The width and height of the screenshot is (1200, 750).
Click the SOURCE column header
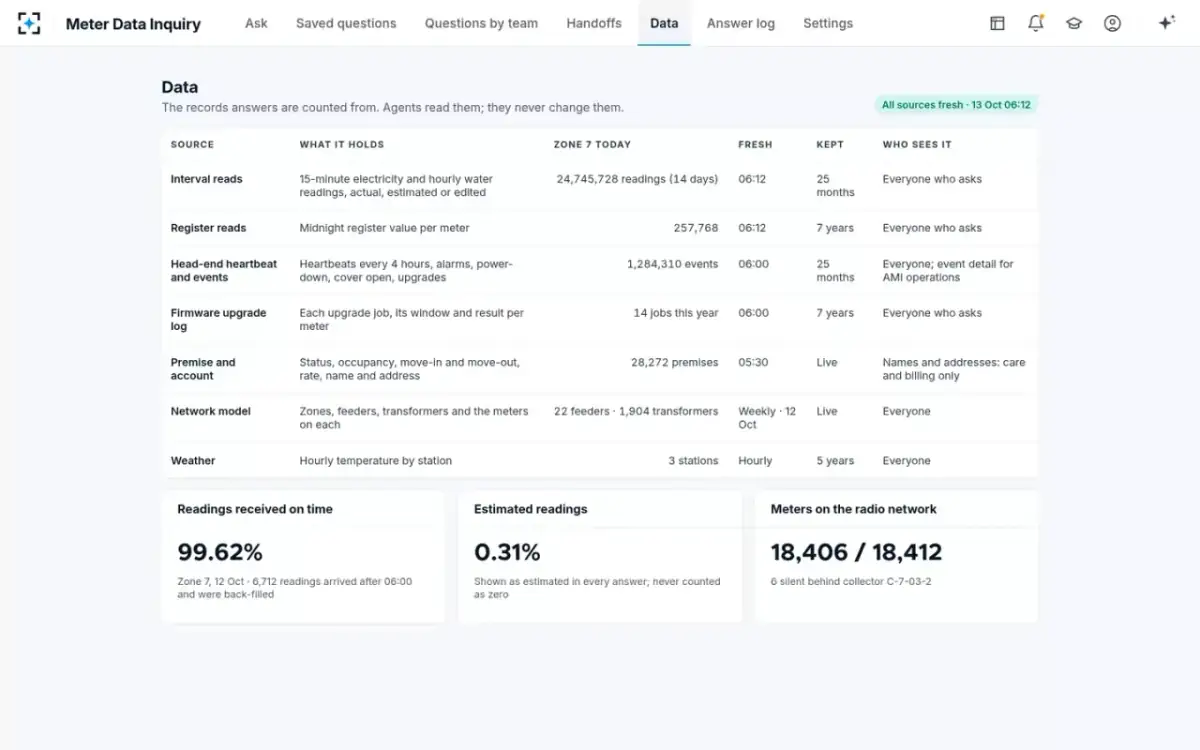192,144
